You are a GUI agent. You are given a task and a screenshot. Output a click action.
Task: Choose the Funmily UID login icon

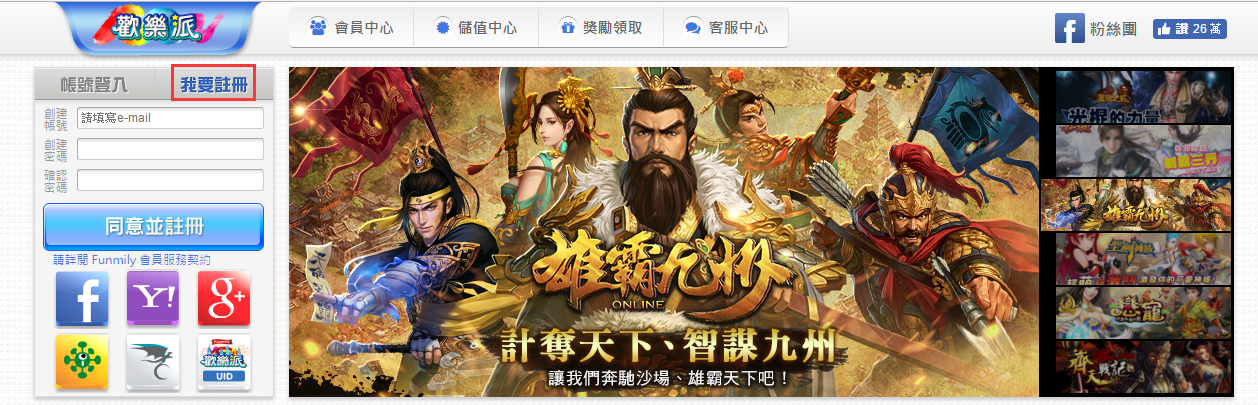tap(224, 362)
